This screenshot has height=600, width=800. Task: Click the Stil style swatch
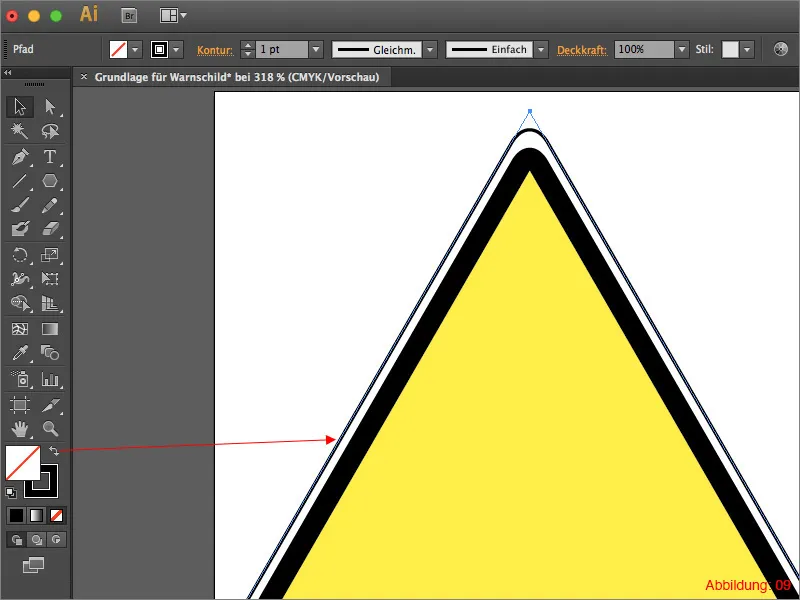point(730,49)
